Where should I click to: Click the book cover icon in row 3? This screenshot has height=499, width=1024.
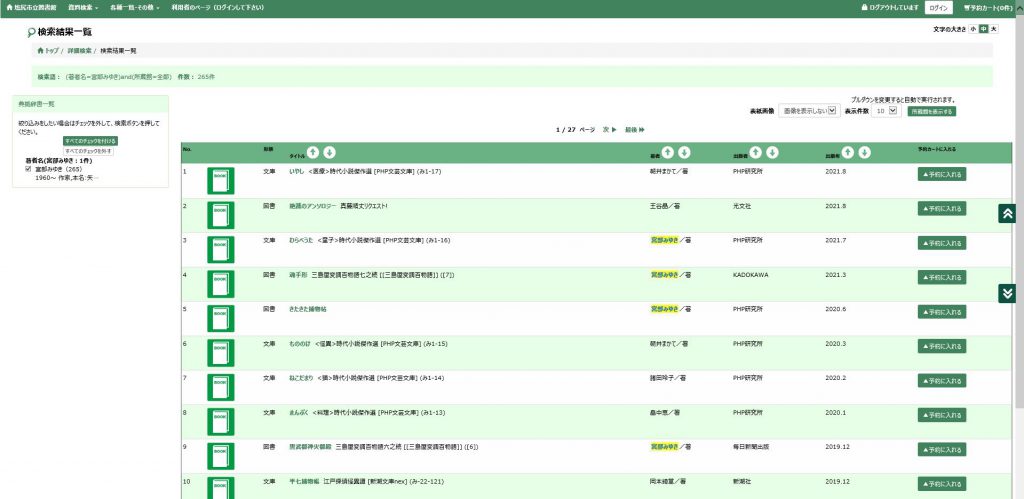[x=221, y=250]
